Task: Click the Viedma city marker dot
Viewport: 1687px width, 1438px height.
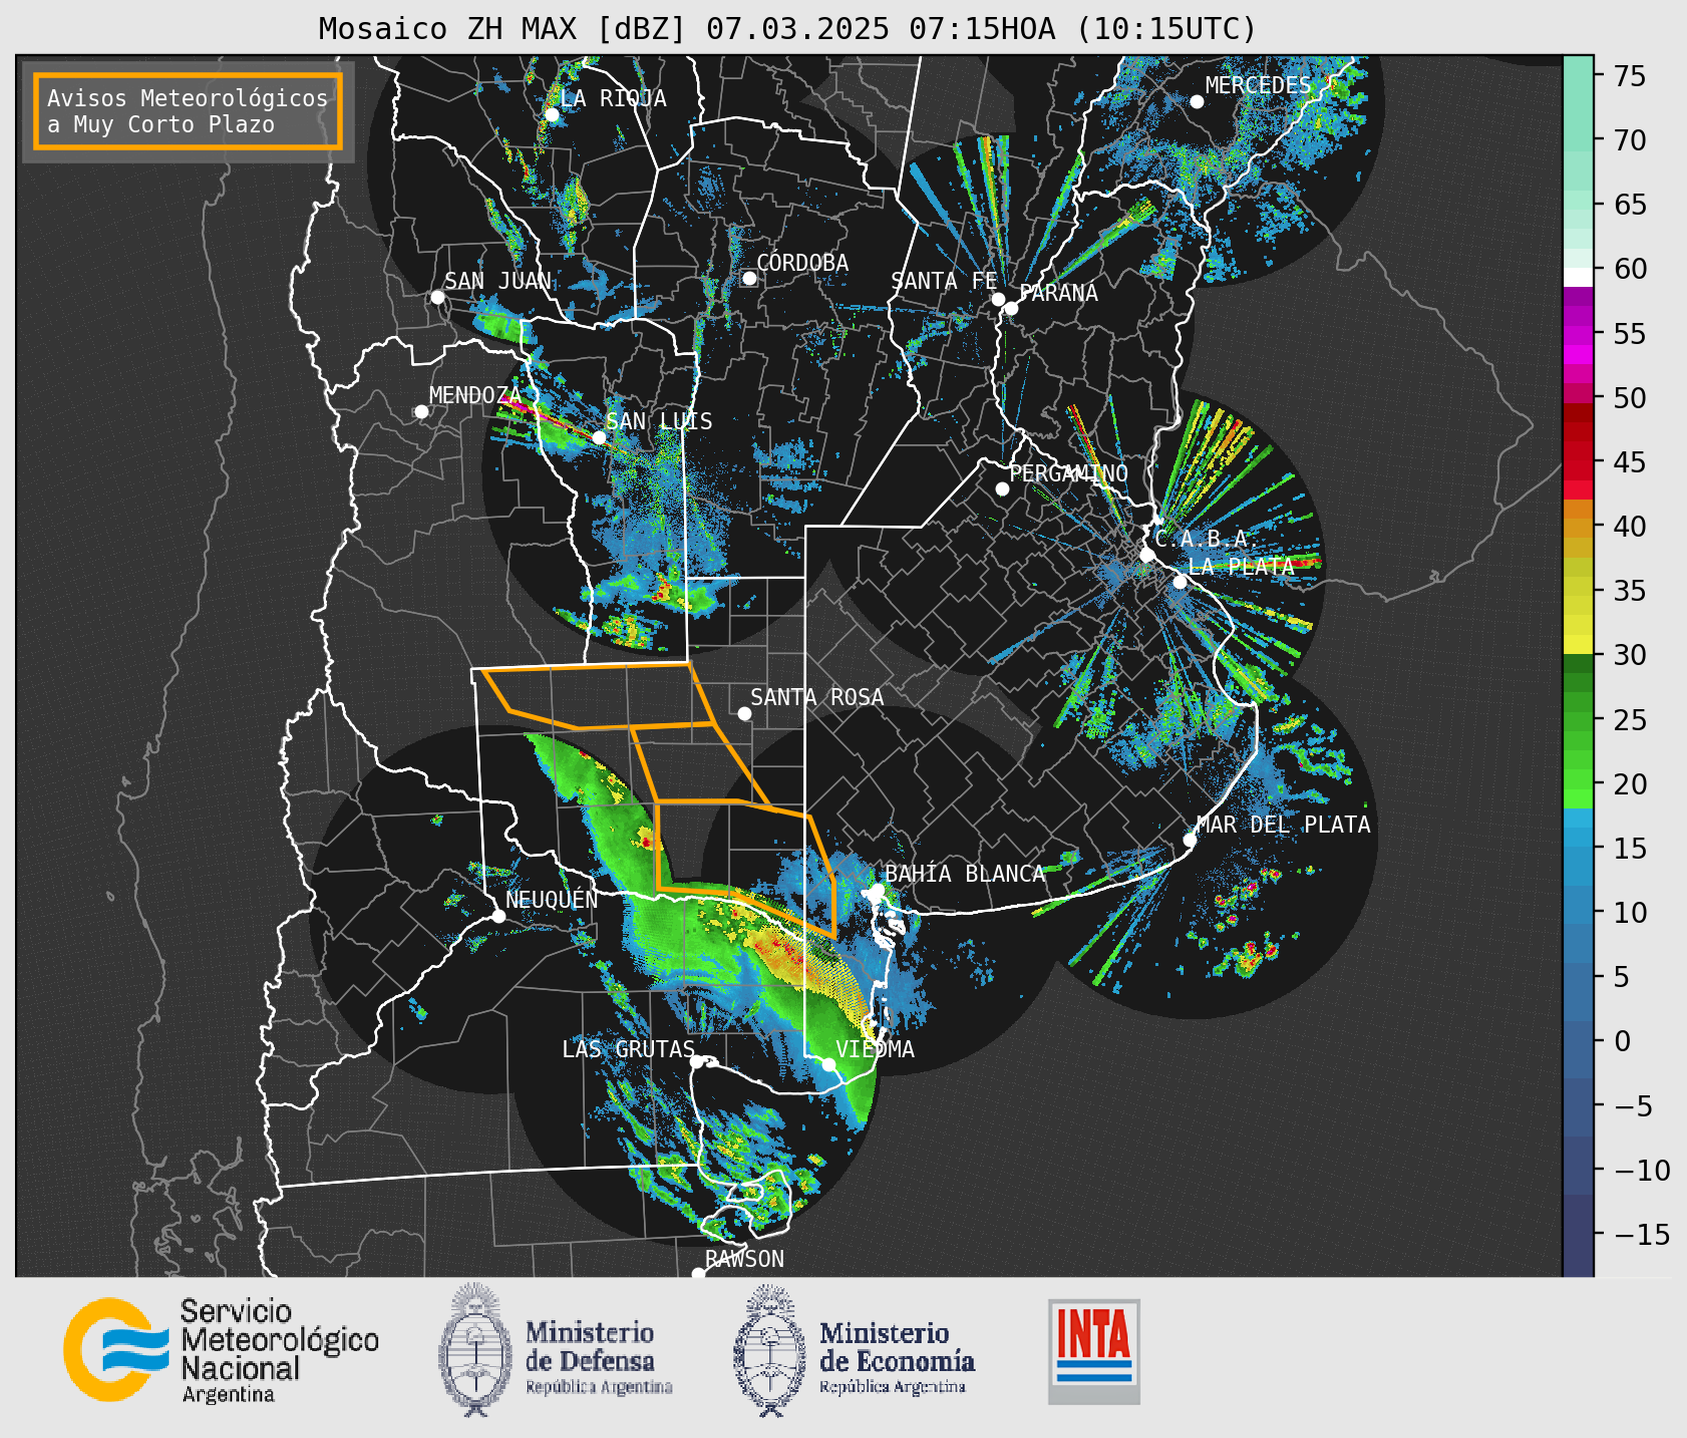Action: coord(829,1064)
